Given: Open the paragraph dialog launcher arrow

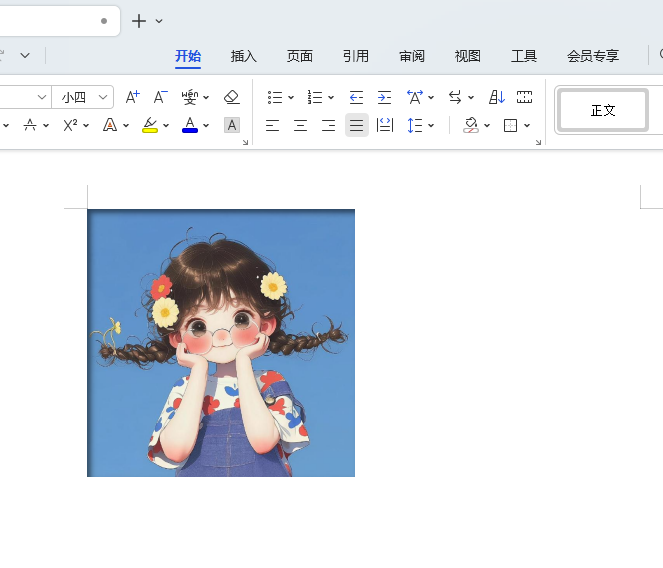Looking at the screenshot, I should point(538,143).
